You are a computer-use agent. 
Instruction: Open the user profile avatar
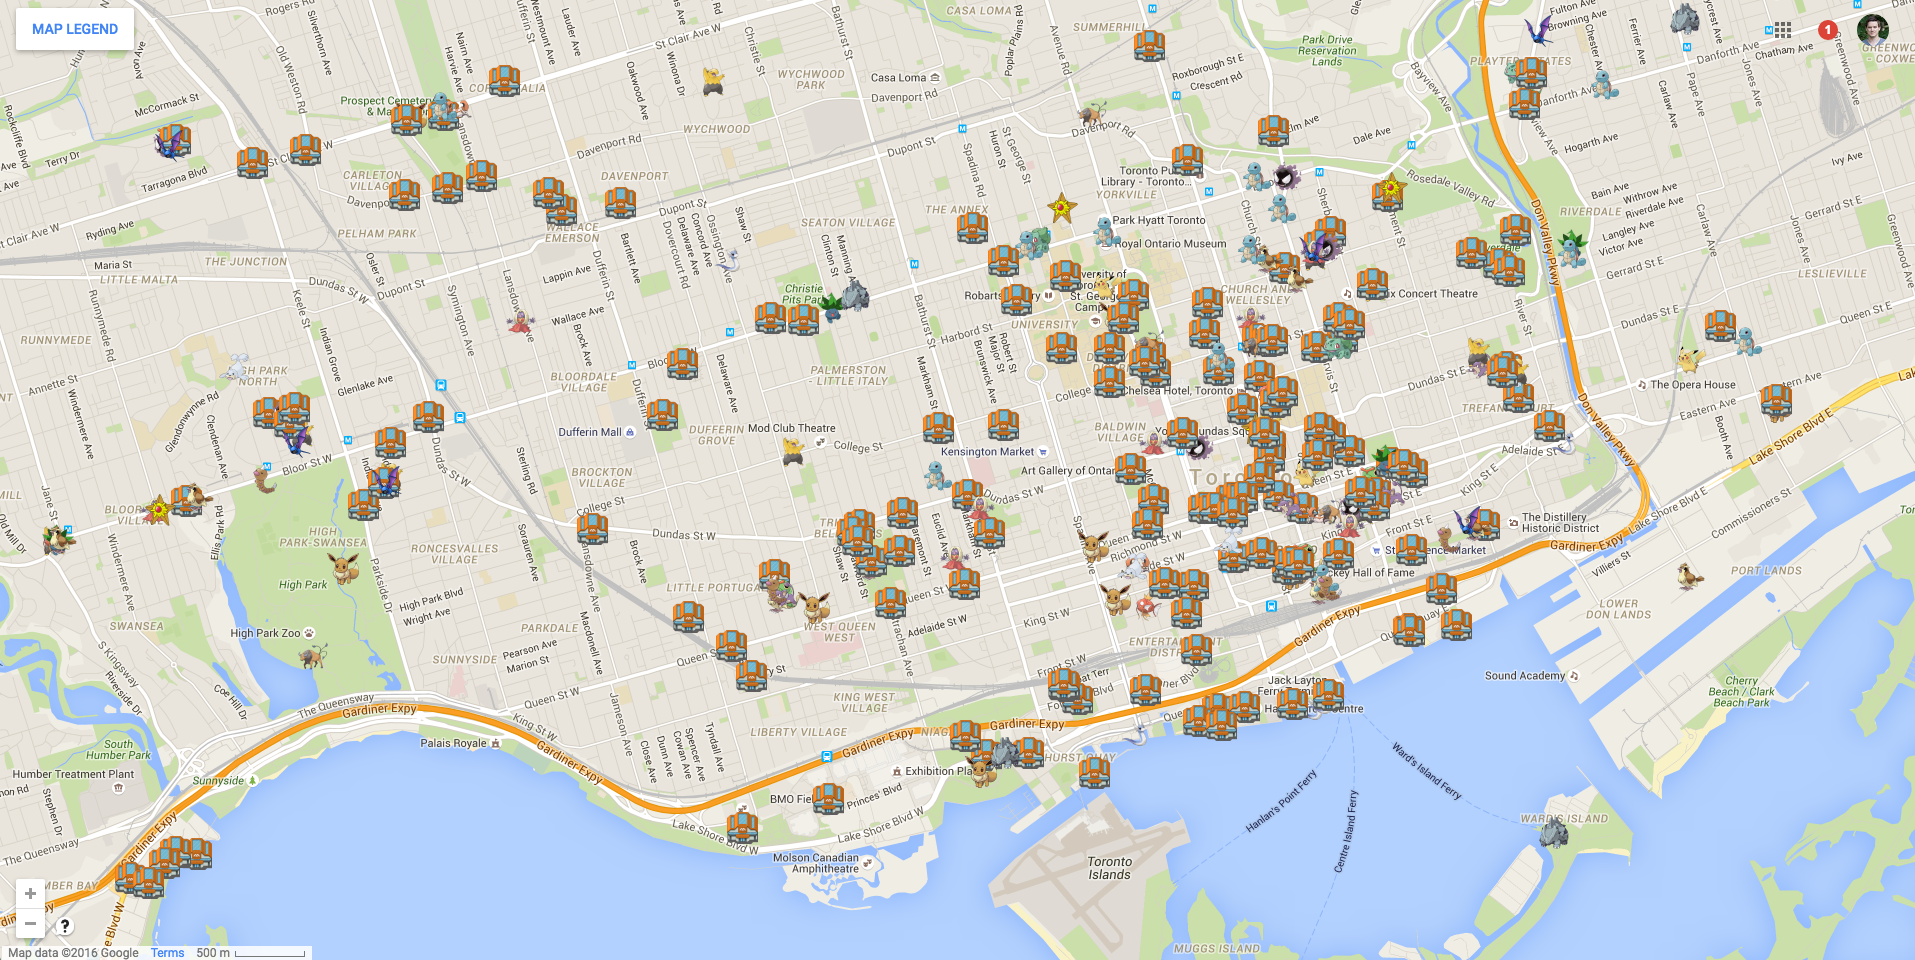(1872, 30)
